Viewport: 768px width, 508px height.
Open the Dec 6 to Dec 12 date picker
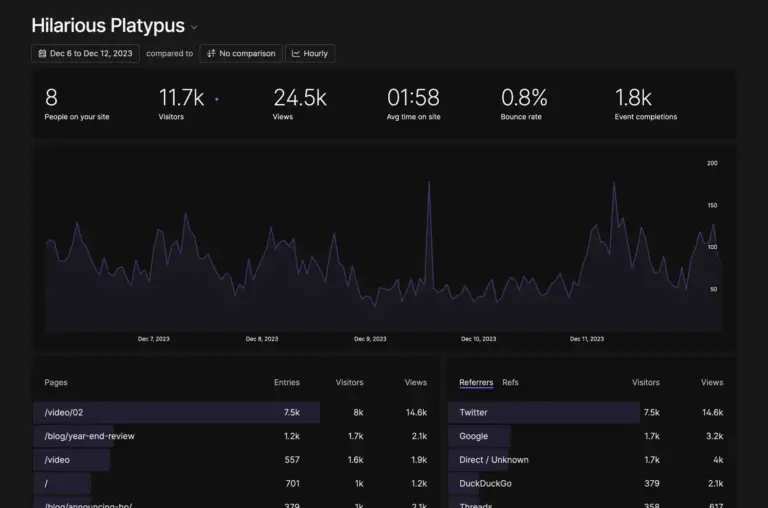point(85,53)
